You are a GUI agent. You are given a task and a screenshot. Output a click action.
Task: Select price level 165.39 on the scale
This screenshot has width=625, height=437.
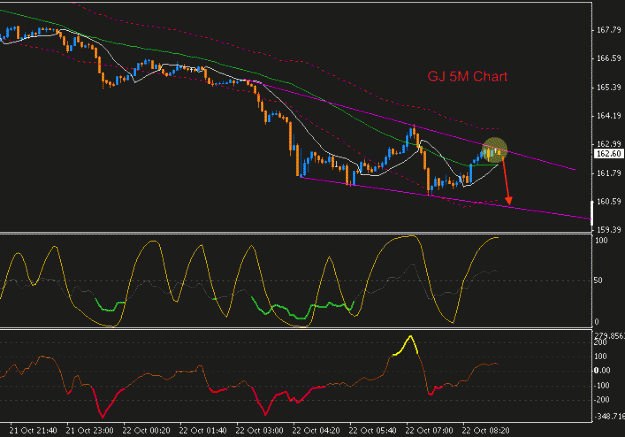click(x=609, y=87)
